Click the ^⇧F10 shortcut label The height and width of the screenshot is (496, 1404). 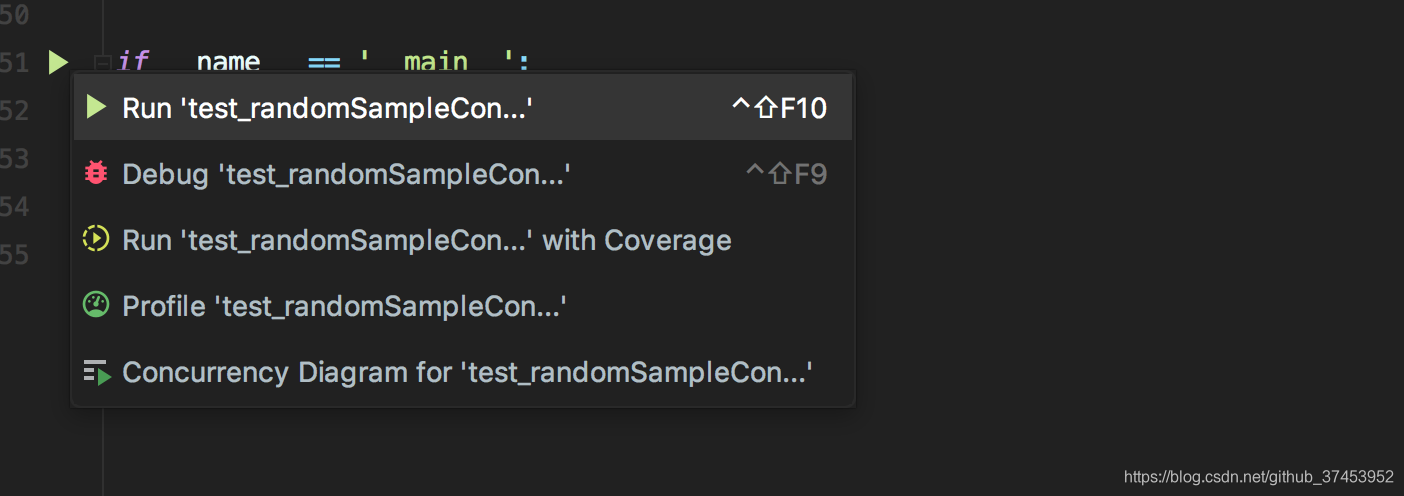[x=779, y=108]
